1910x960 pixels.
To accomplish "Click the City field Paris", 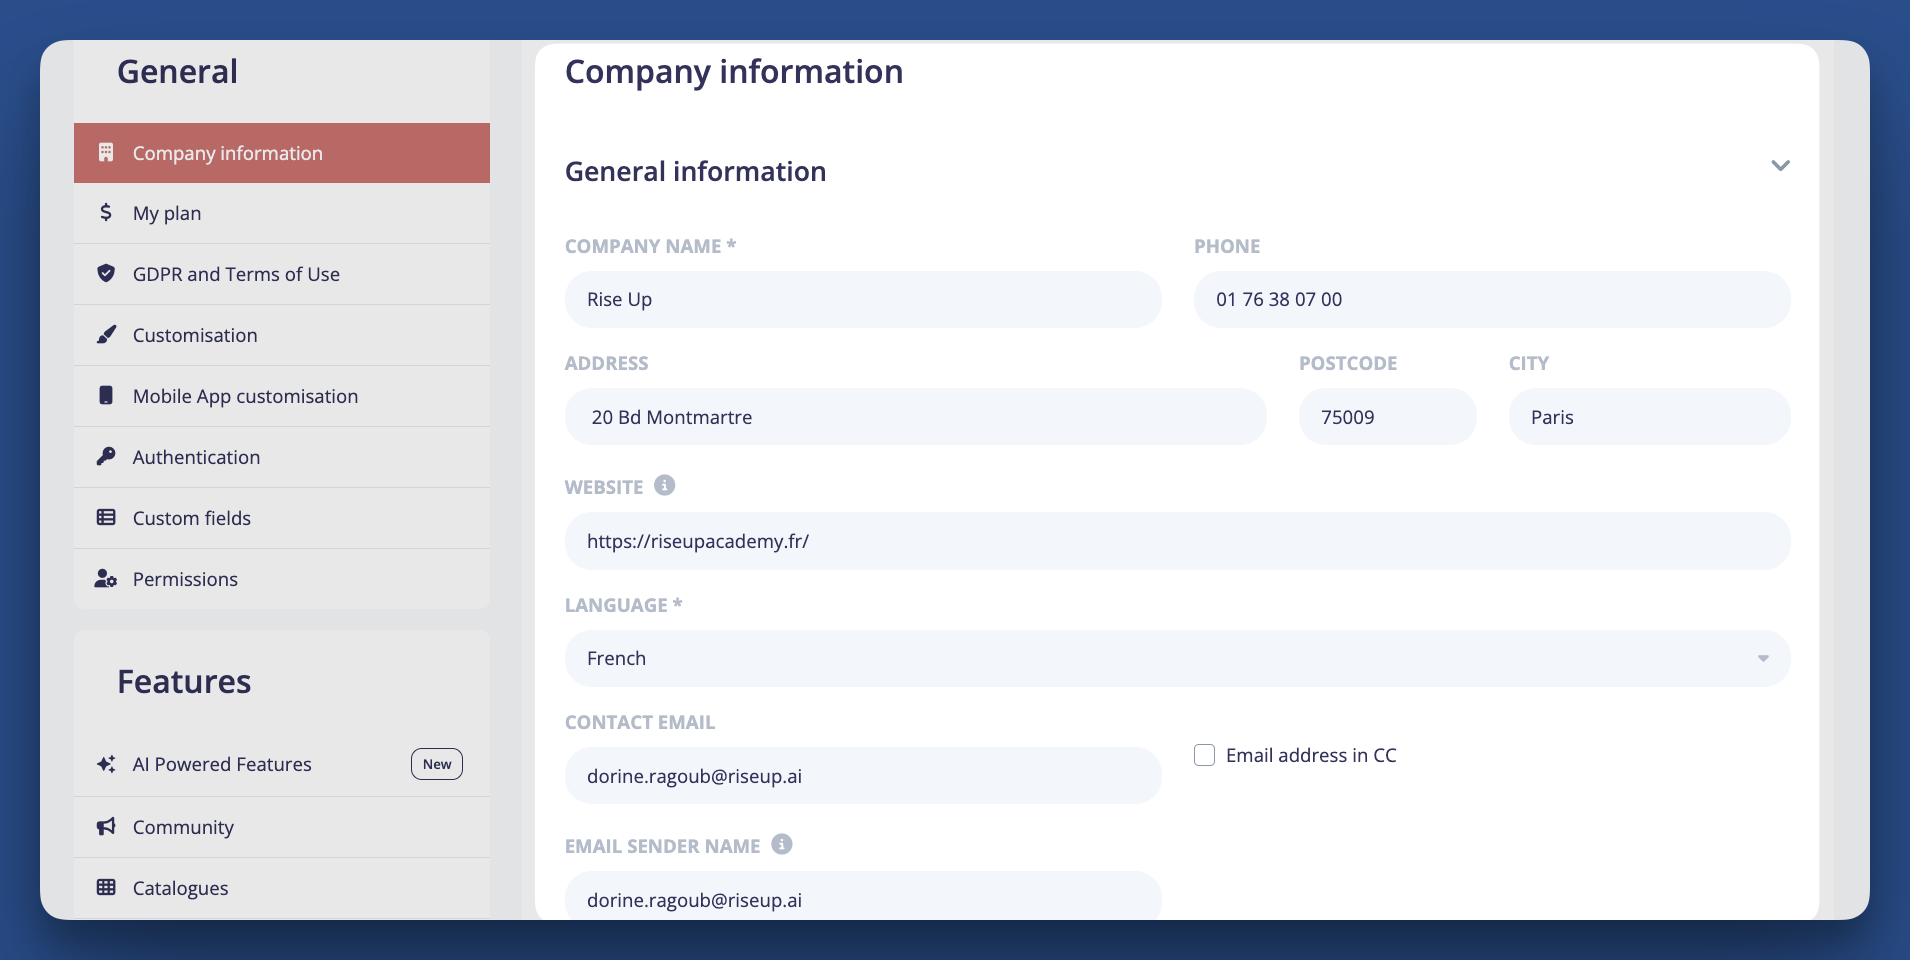I will coord(1650,417).
